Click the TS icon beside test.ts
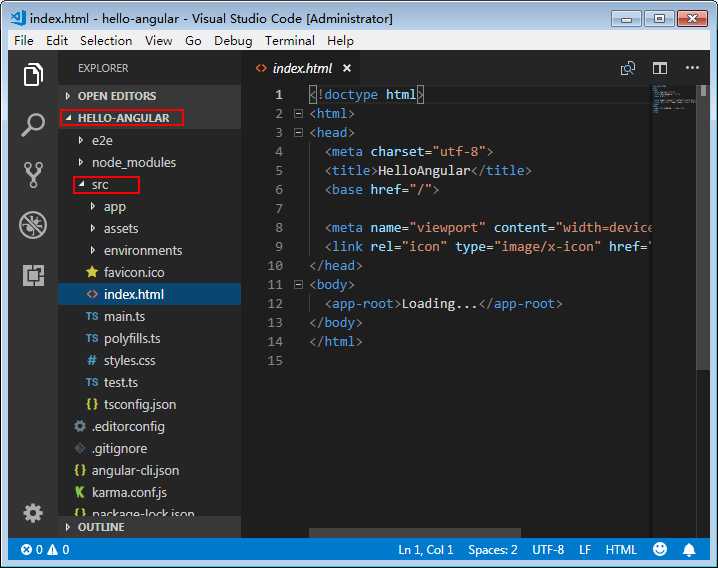 (x=92, y=382)
